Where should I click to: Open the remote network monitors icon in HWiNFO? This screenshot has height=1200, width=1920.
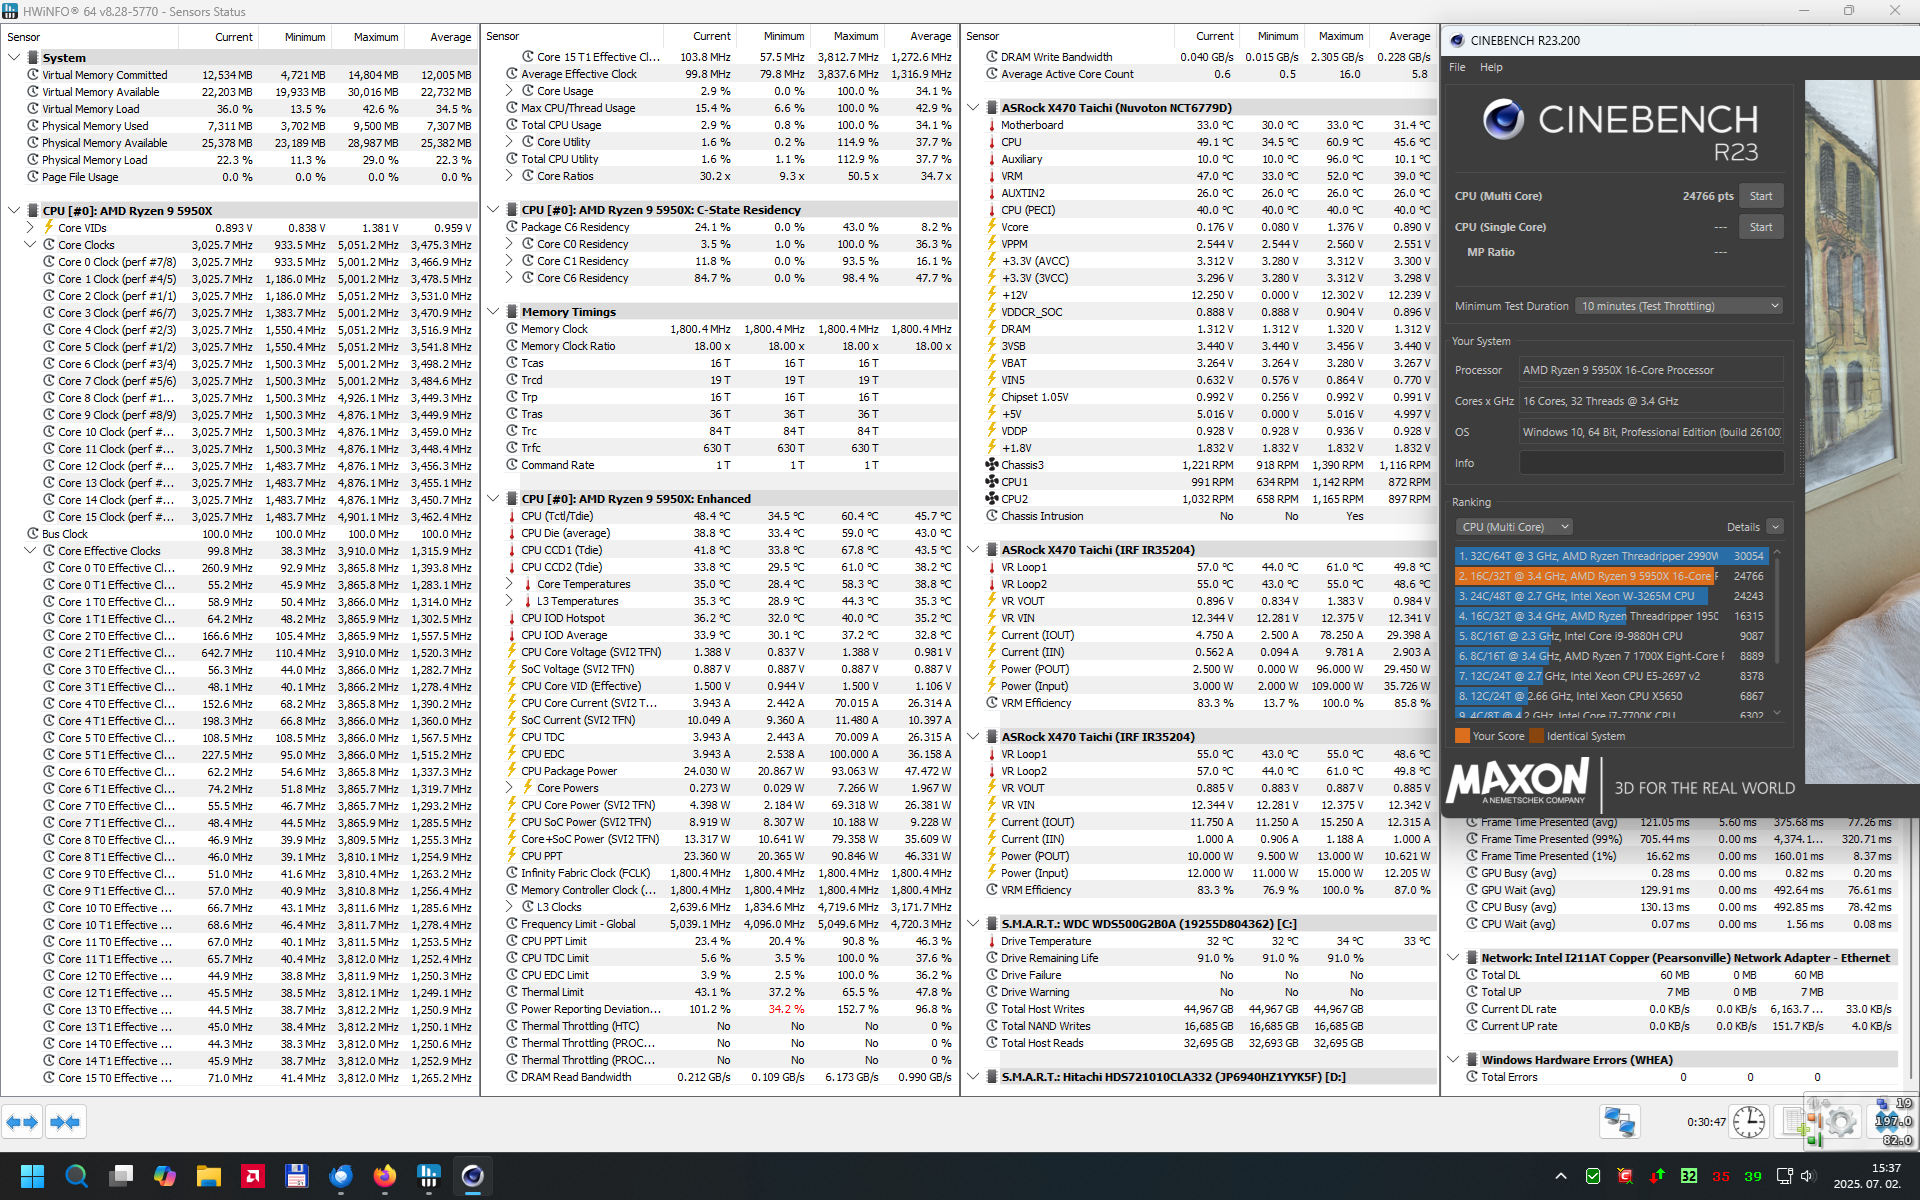(x=1620, y=1122)
